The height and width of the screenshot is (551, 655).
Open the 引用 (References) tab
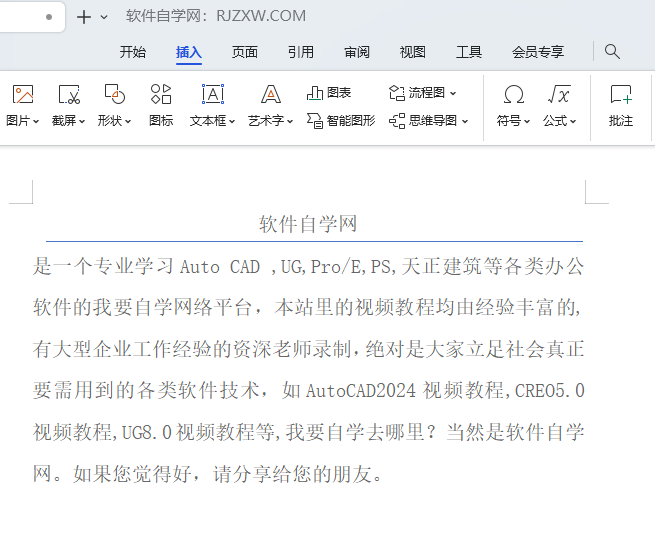301,52
